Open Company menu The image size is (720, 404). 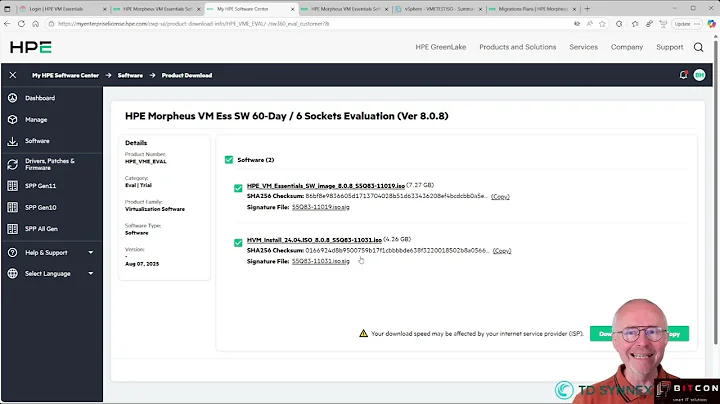(x=627, y=47)
